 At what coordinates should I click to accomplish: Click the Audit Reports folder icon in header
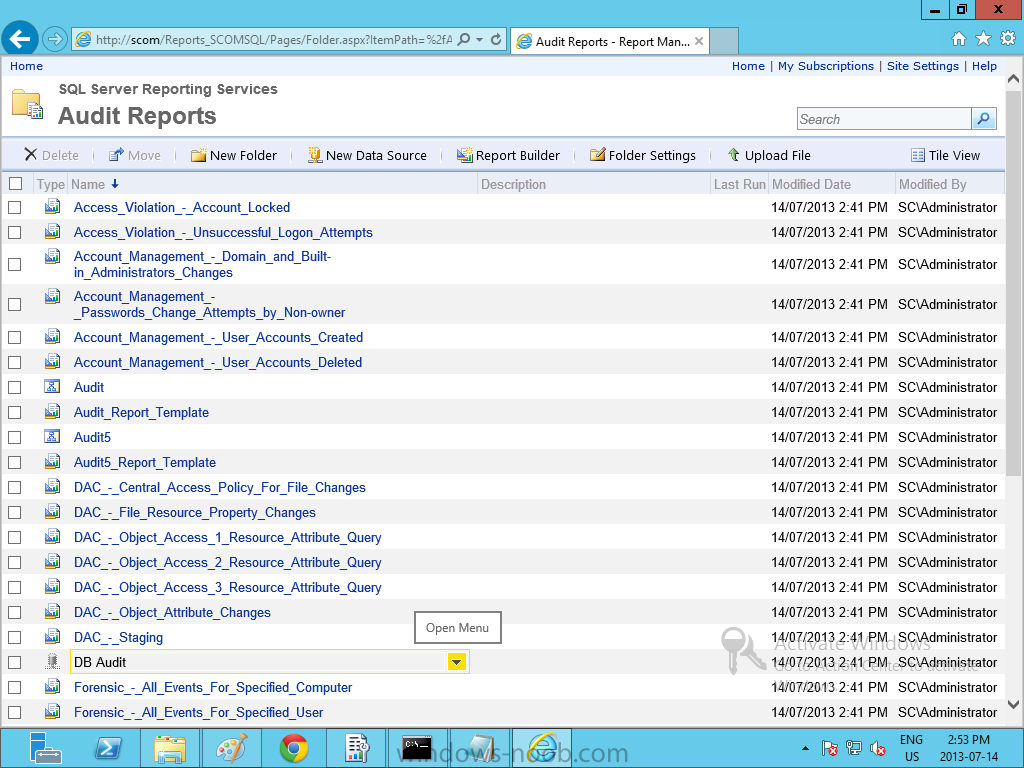tap(27, 104)
